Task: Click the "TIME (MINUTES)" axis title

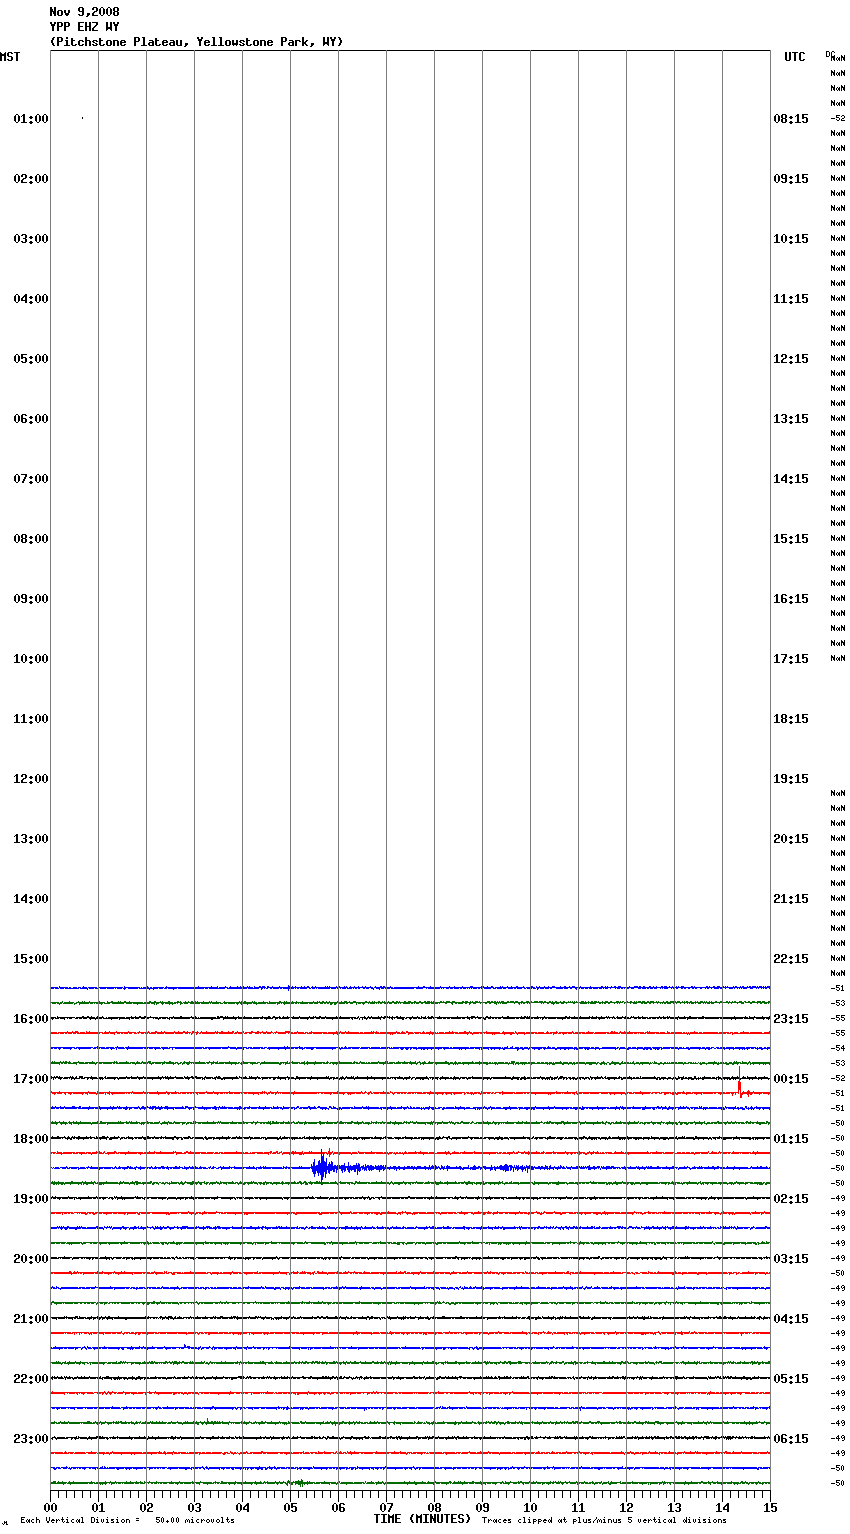Action: point(422,1519)
